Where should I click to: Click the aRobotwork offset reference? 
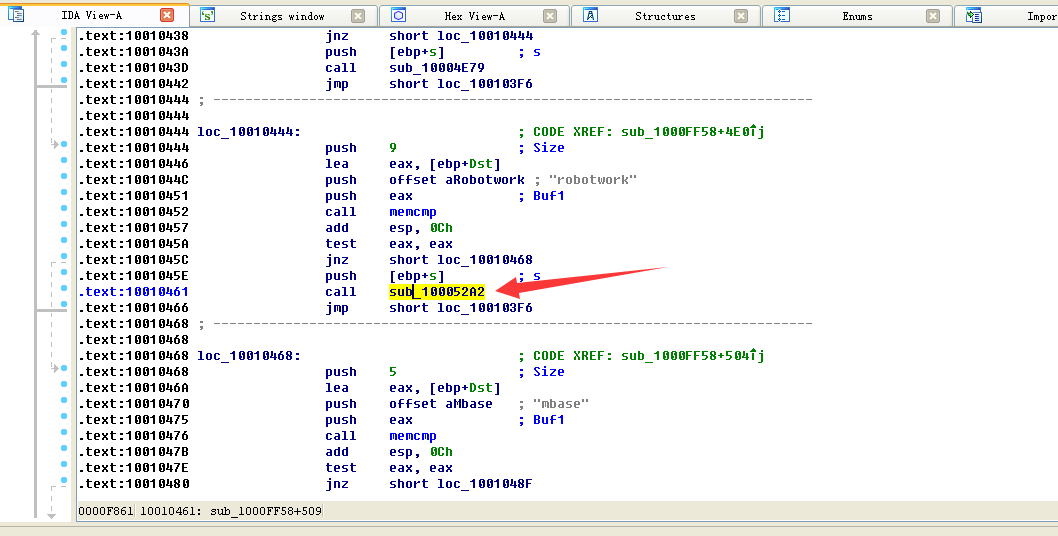[x=484, y=180]
